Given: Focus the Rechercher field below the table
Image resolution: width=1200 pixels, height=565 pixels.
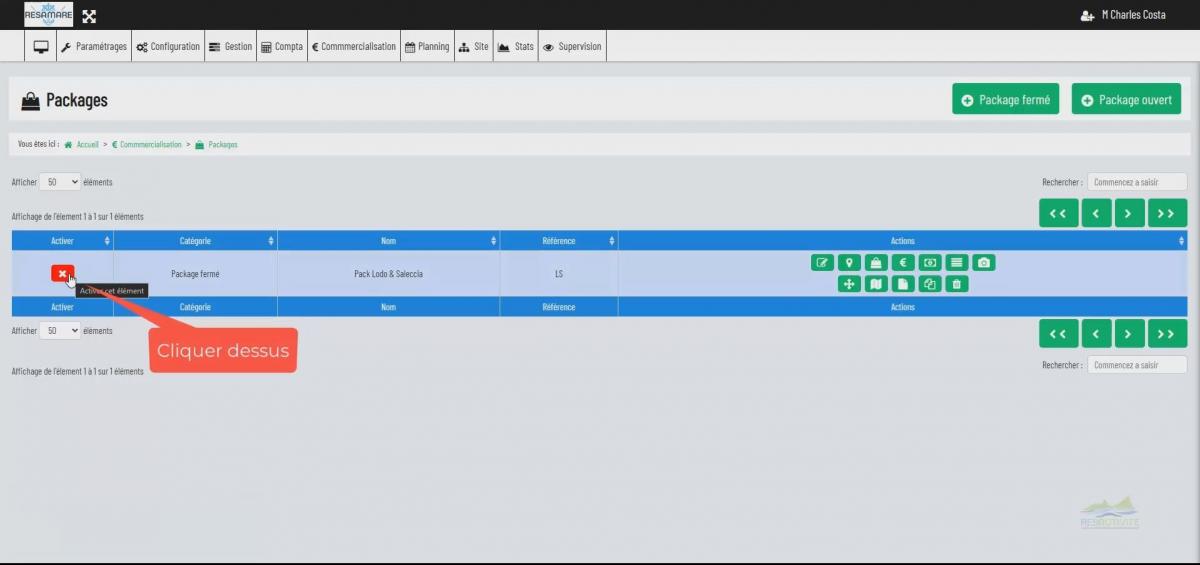Looking at the screenshot, I should tap(1137, 365).
